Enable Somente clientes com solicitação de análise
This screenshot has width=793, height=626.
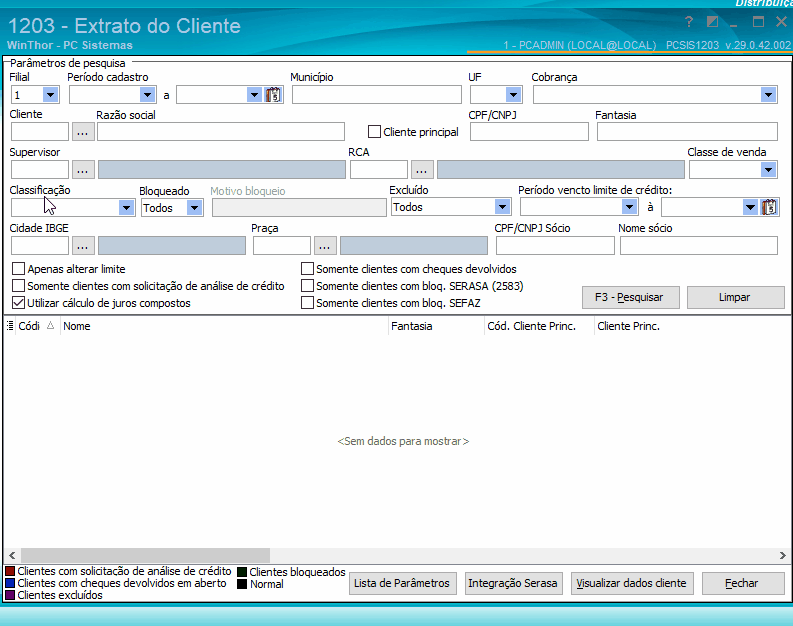pyautogui.click(x=18, y=286)
